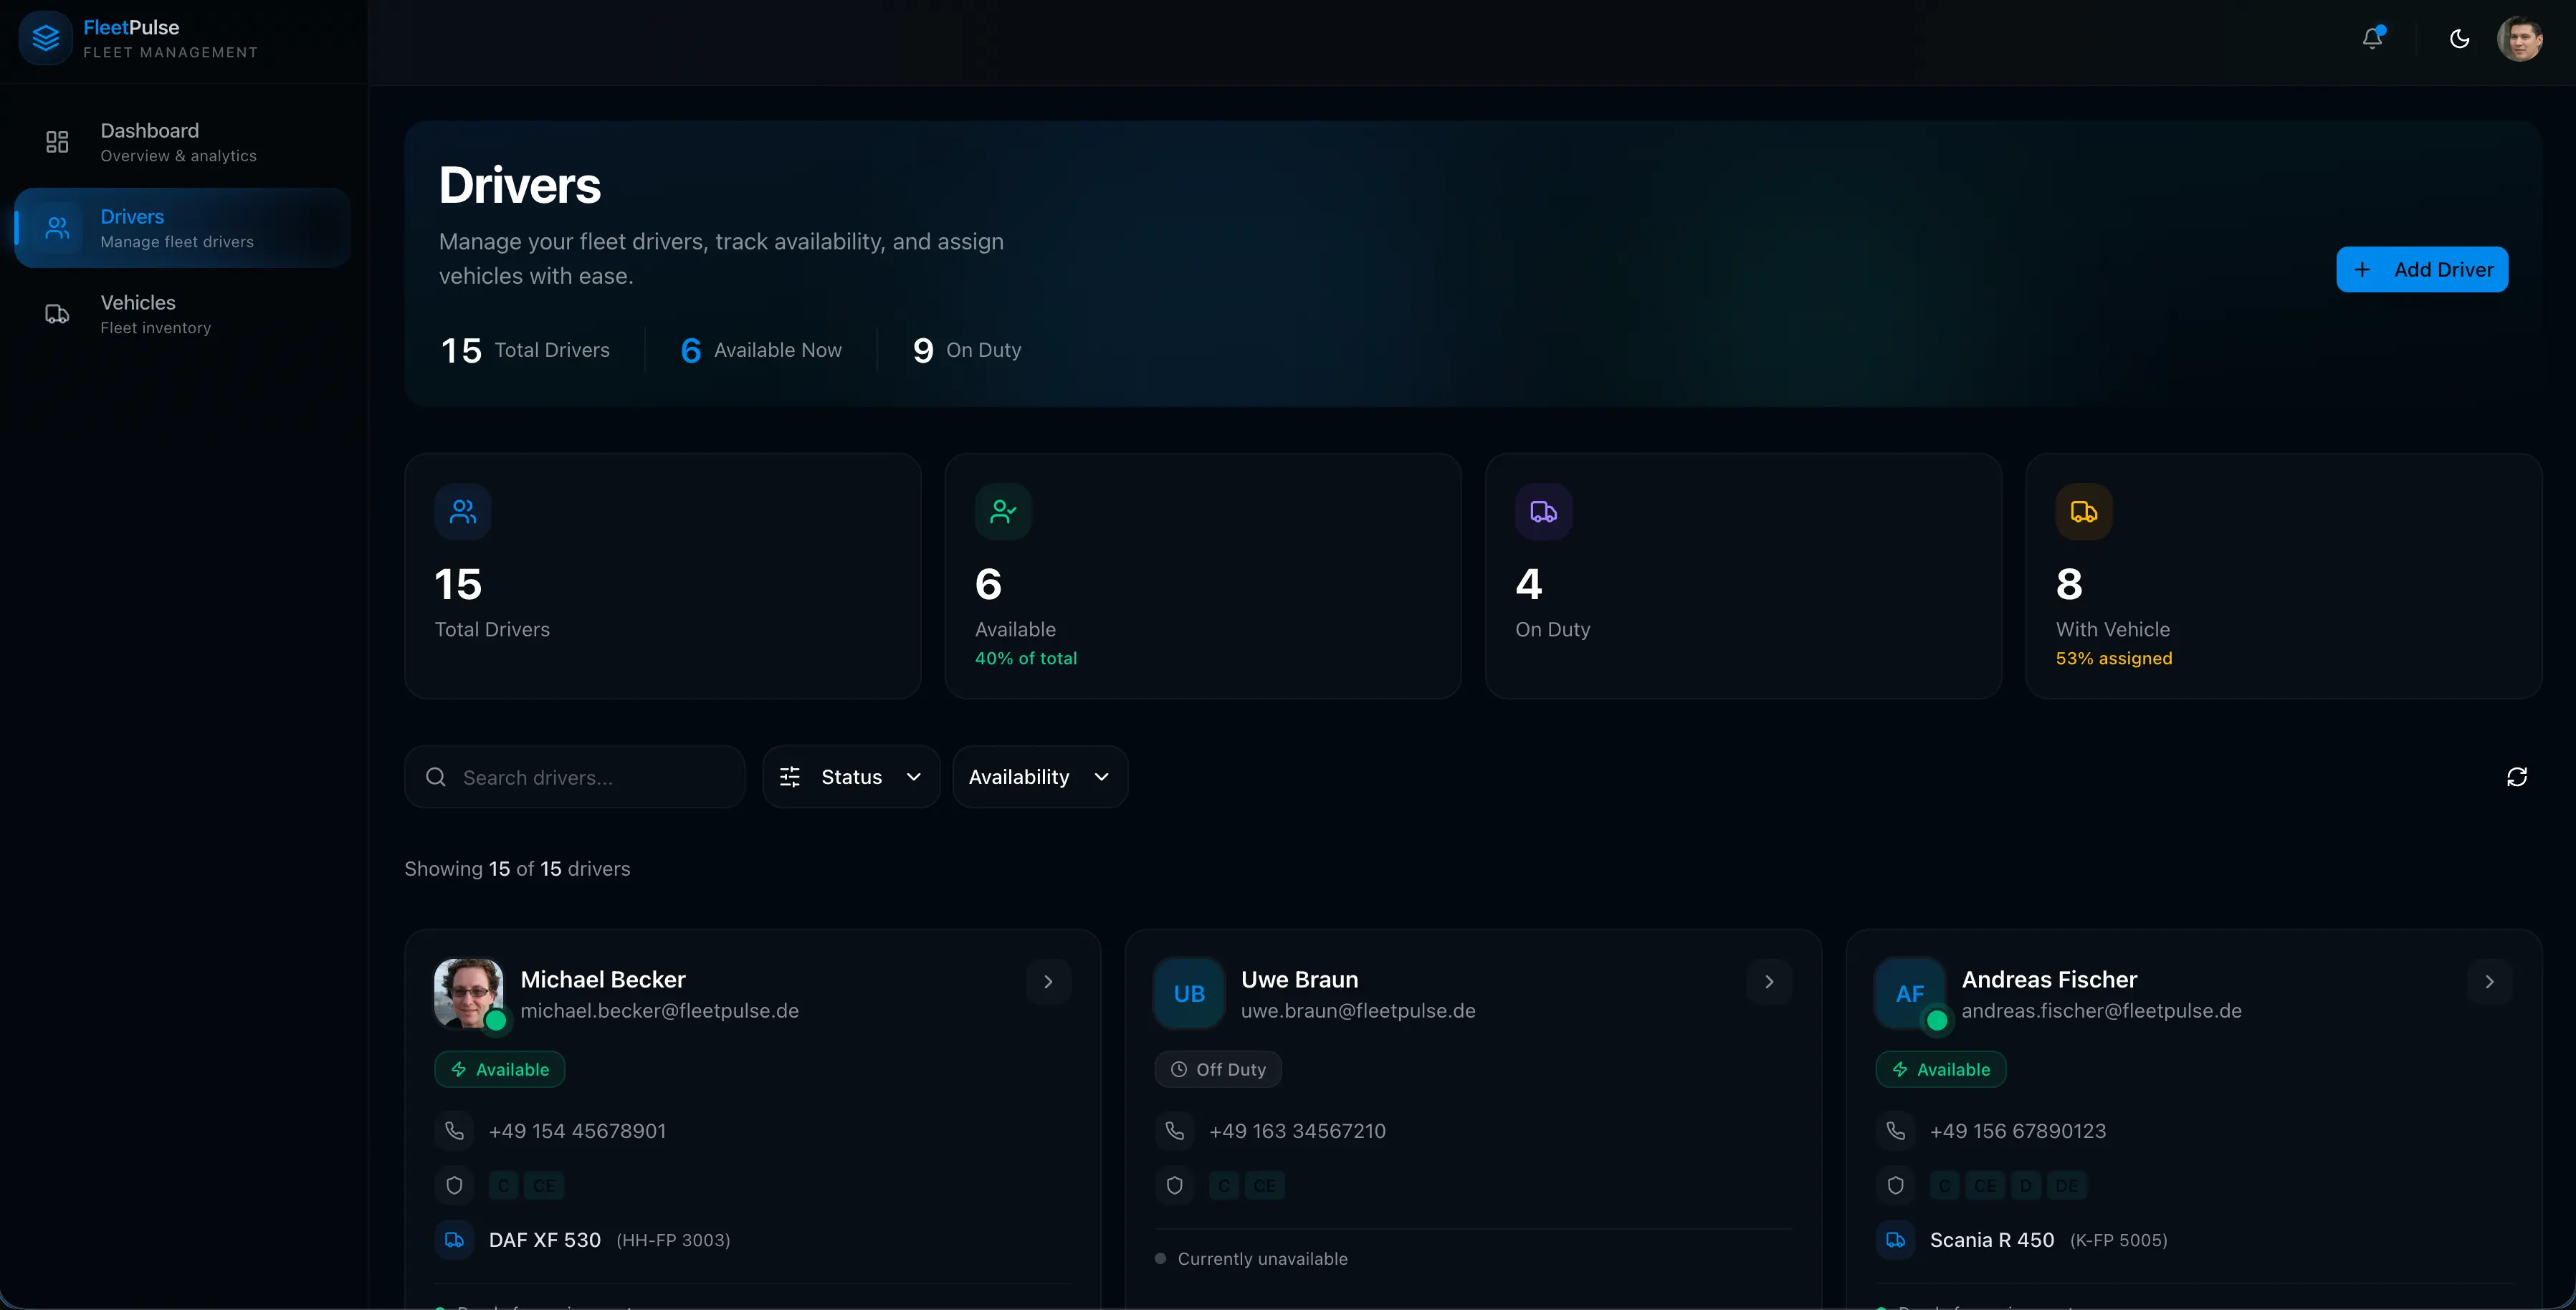Open Michael Becker details chevron
The image size is (2576, 1310).
tap(1048, 982)
